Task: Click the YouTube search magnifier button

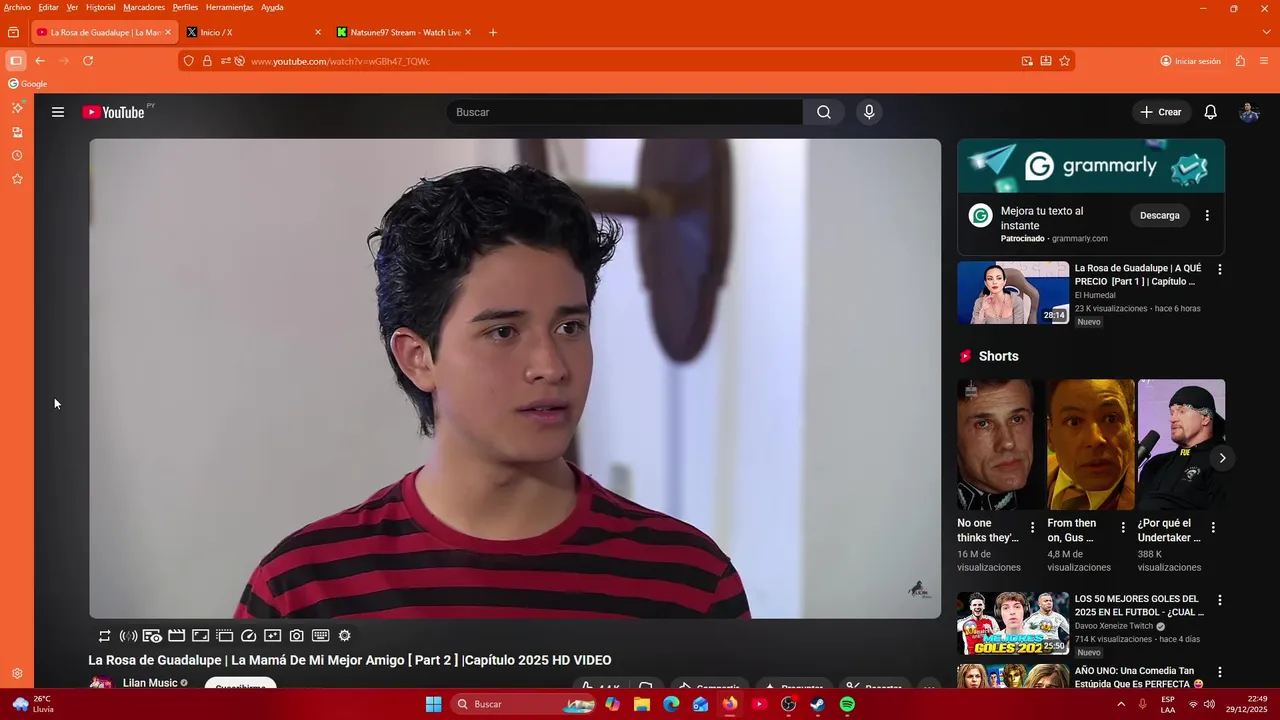Action: (x=824, y=112)
